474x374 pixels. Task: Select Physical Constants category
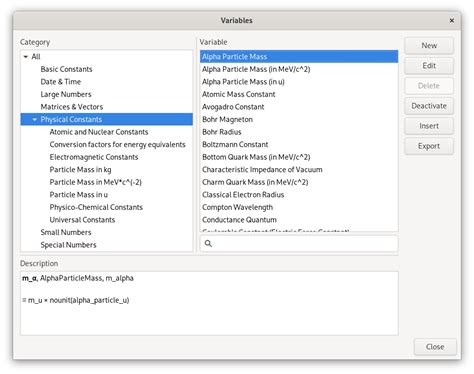[107, 119]
